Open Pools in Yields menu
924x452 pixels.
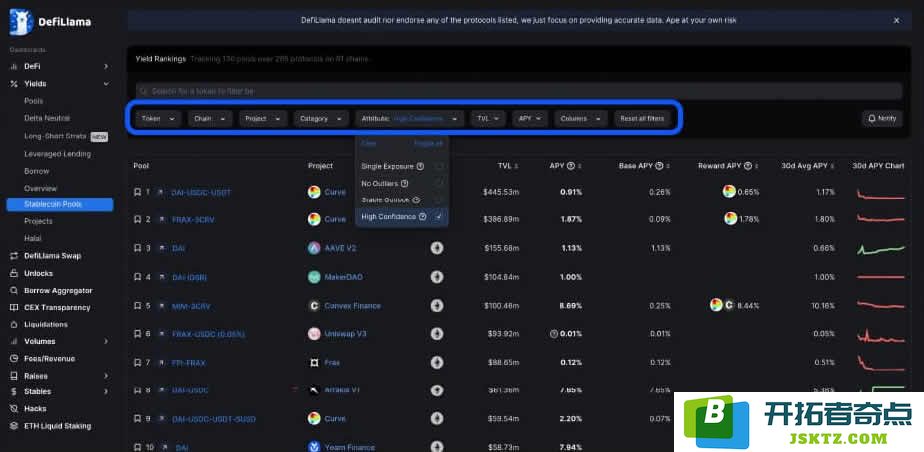point(34,101)
